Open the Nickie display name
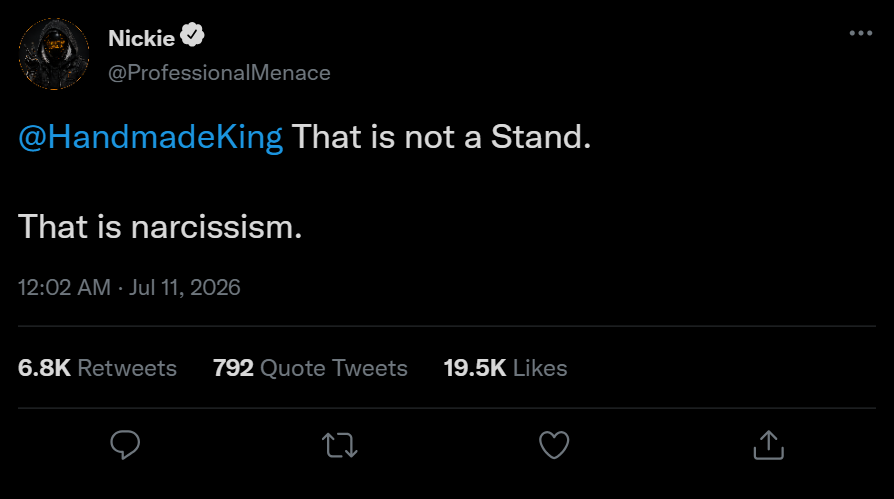Image resolution: width=894 pixels, height=499 pixels. pyautogui.click(x=141, y=38)
